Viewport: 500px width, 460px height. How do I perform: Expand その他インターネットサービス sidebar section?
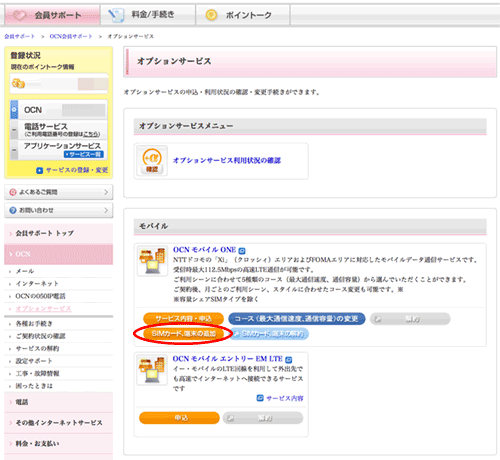pyautogui.click(x=59, y=423)
